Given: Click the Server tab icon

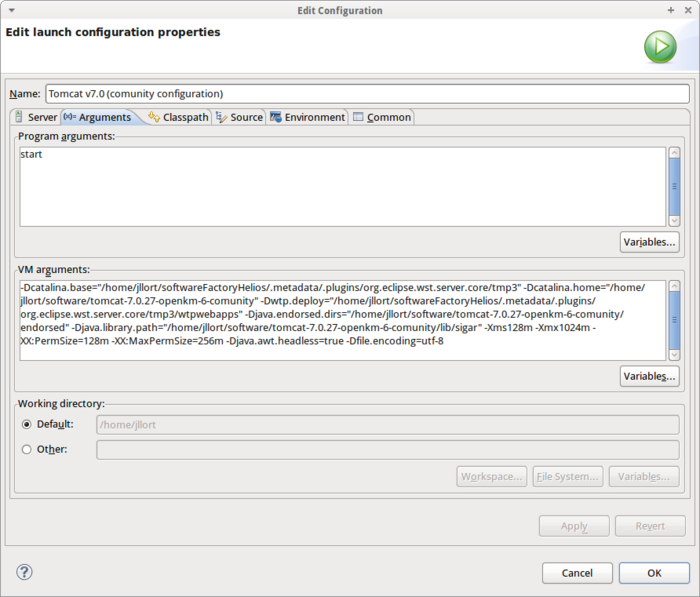Looking at the screenshot, I should [19, 117].
